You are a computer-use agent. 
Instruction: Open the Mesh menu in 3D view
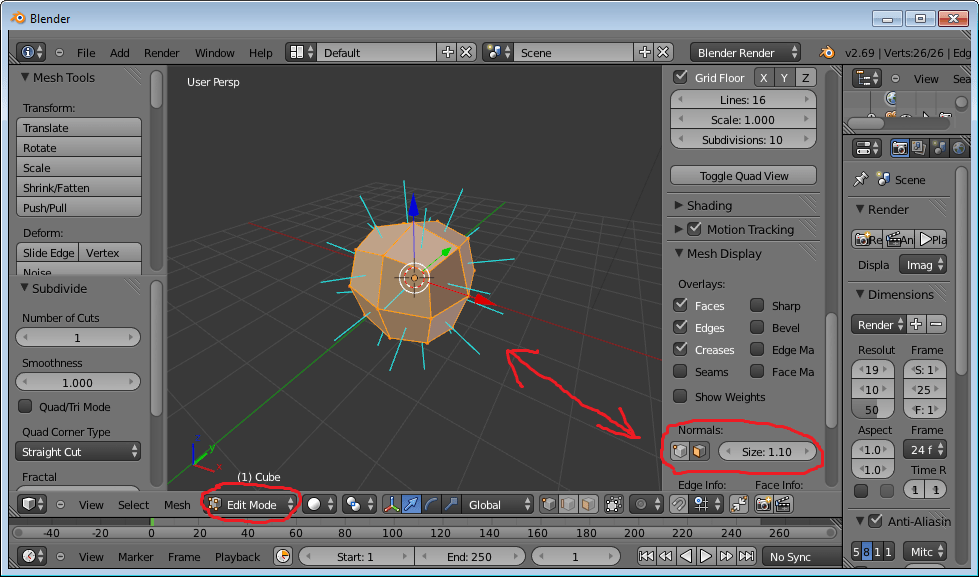(177, 505)
